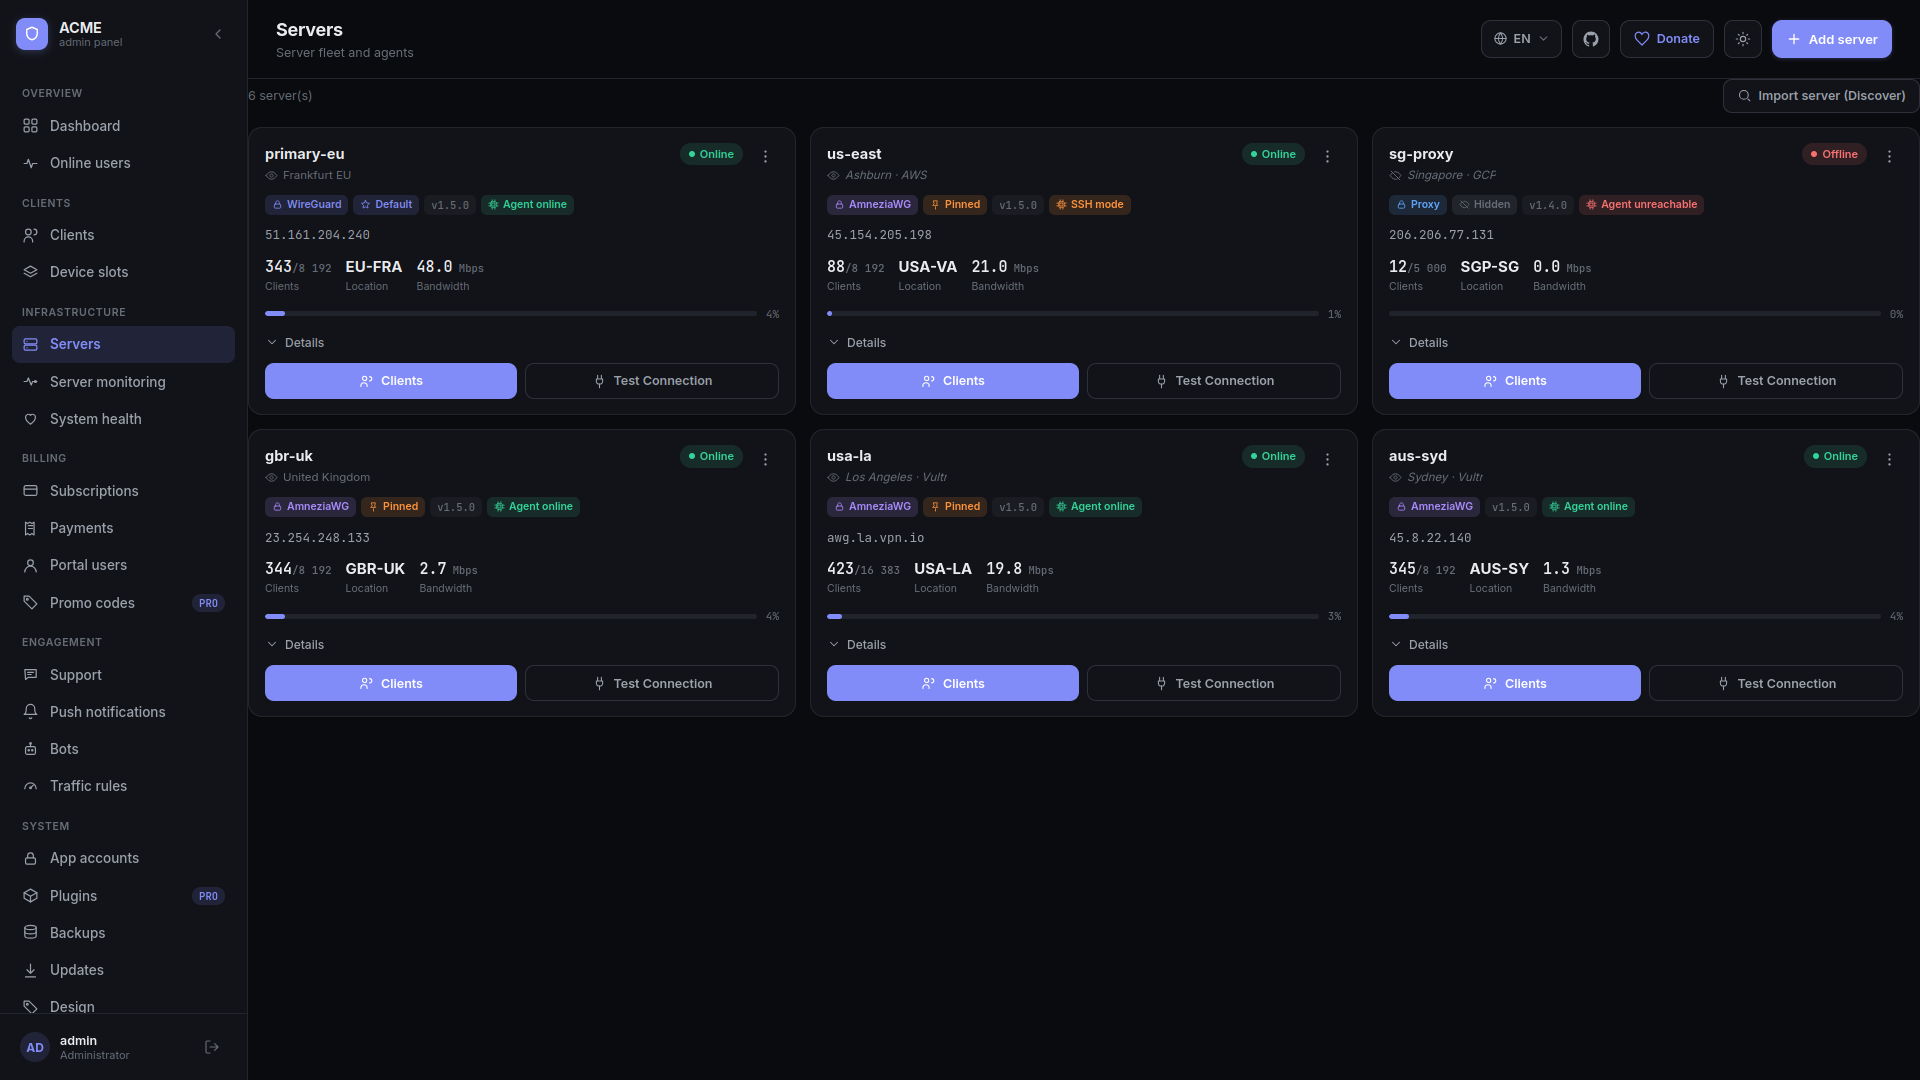This screenshot has height=1080, width=1920.
Task: Open Backups page
Action: (123, 933)
